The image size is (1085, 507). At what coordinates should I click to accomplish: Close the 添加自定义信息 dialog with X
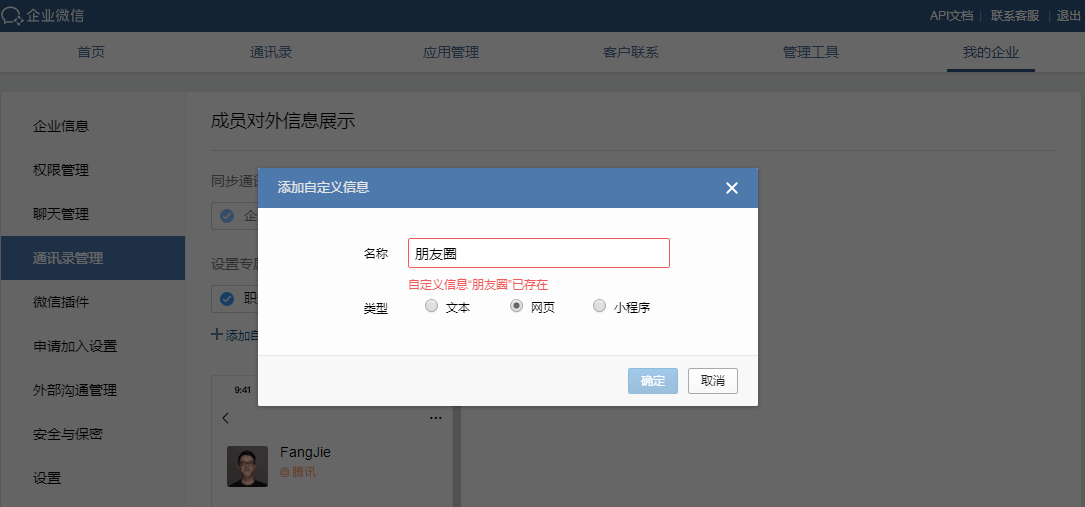tap(731, 188)
